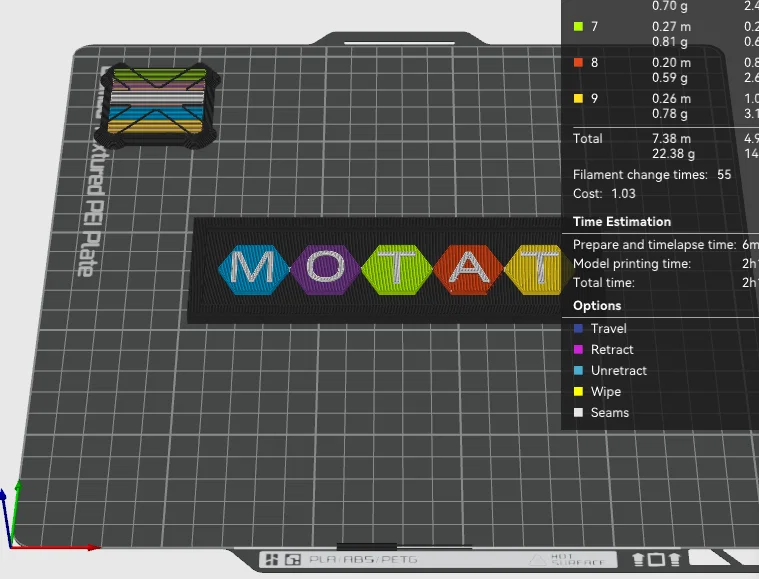Screen dimensions: 759x579
Task: Select the purple hexagon with letter O
Action: tap(326, 269)
